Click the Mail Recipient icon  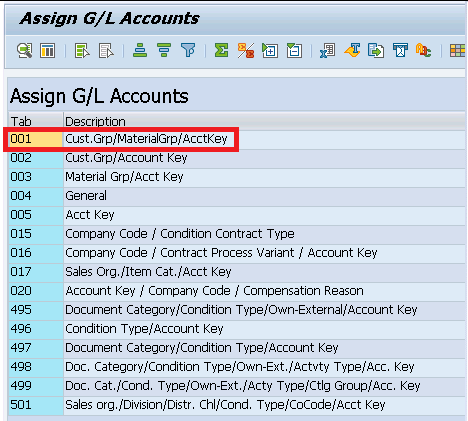tap(400, 51)
